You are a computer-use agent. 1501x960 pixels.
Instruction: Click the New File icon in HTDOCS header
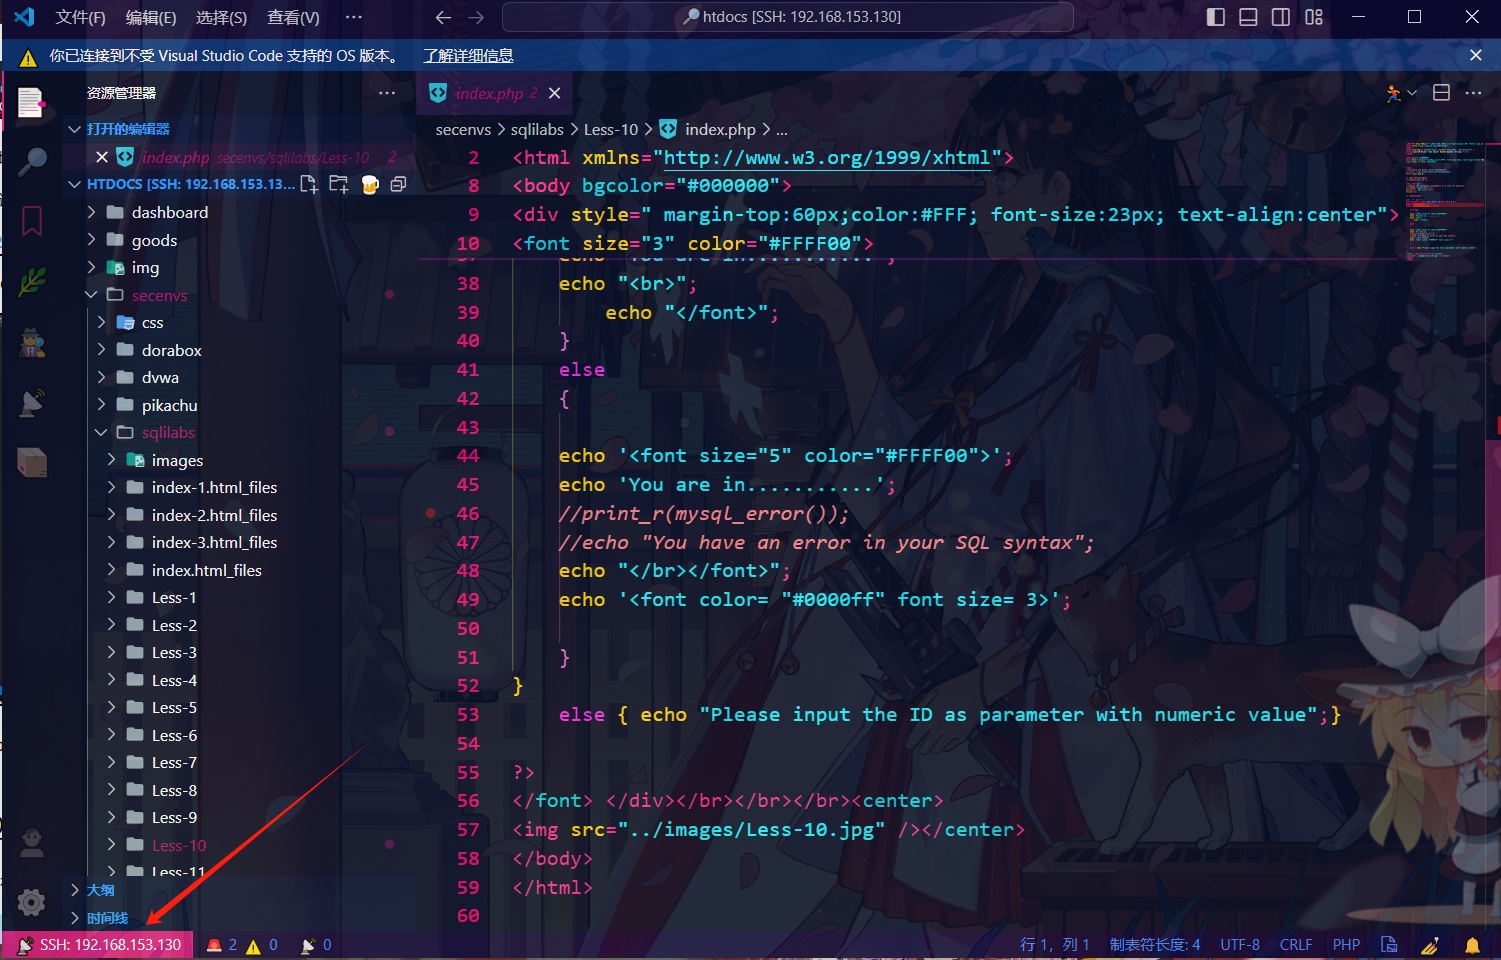click(x=309, y=184)
